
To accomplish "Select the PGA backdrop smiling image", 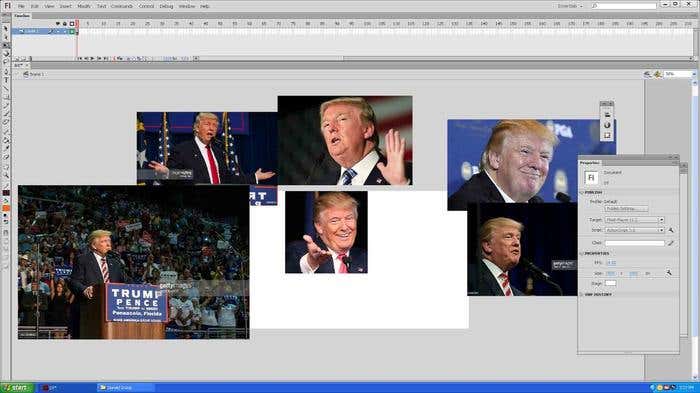I will (x=531, y=164).
